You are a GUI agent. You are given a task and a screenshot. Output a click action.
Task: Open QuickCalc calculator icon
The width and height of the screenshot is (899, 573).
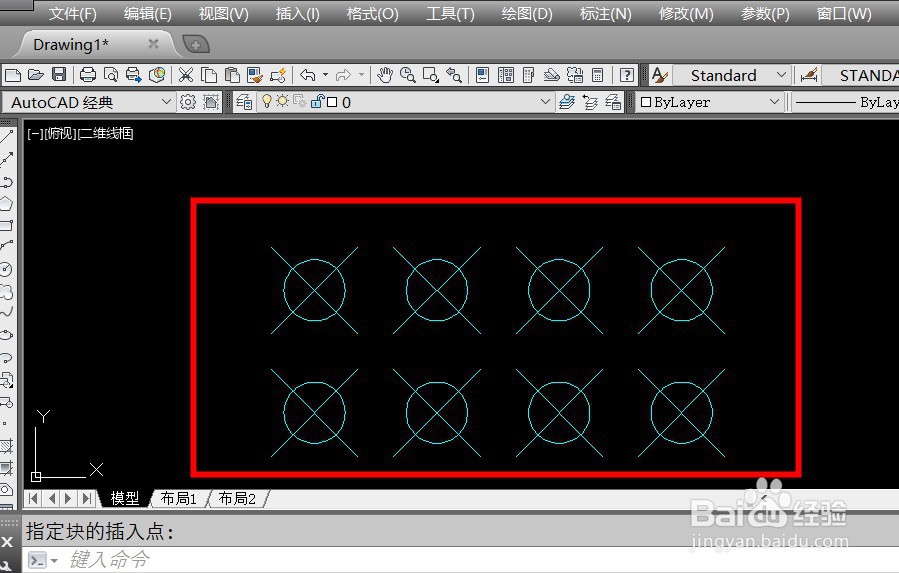pos(597,75)
